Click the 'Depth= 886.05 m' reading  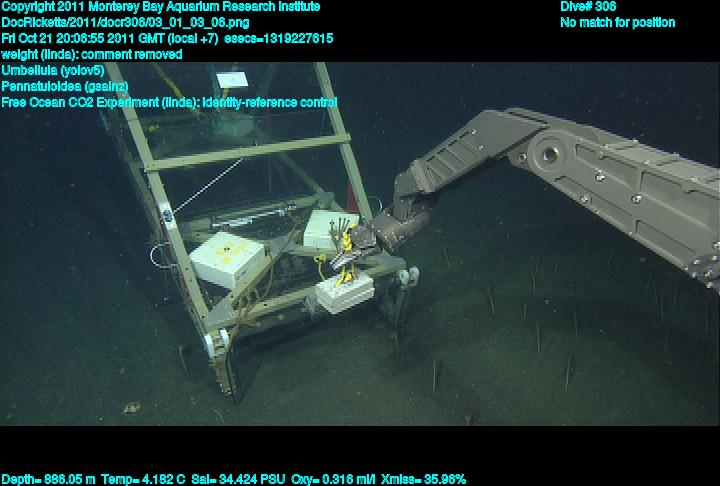48,479
